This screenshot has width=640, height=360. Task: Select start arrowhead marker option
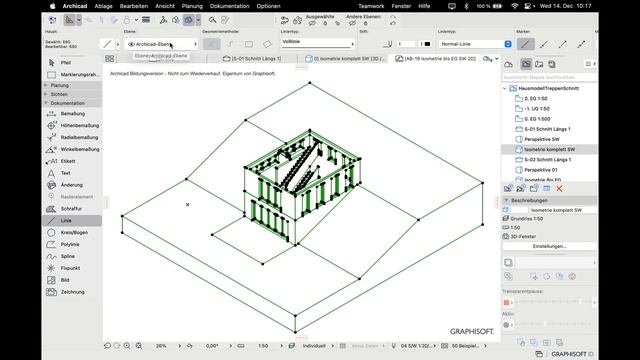click(544, 44)
